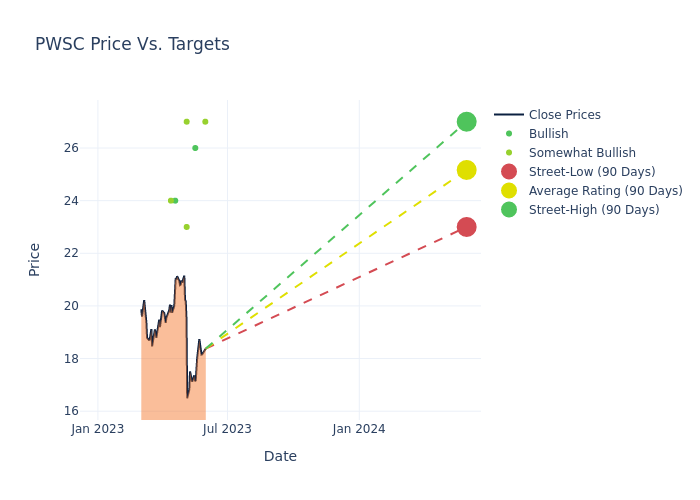
Task: Click the Jul 2023 x-axis label
Action: click(227, 429)
